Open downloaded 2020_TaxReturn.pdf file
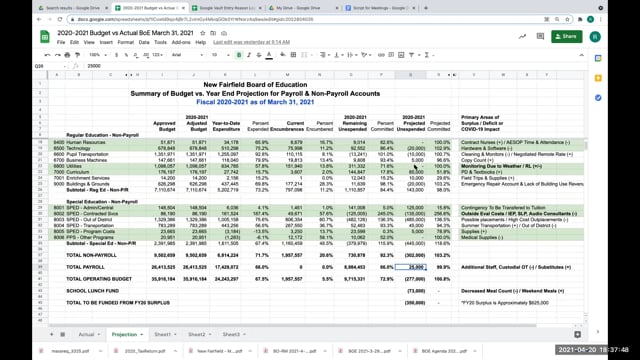 [x=145, y=351]
